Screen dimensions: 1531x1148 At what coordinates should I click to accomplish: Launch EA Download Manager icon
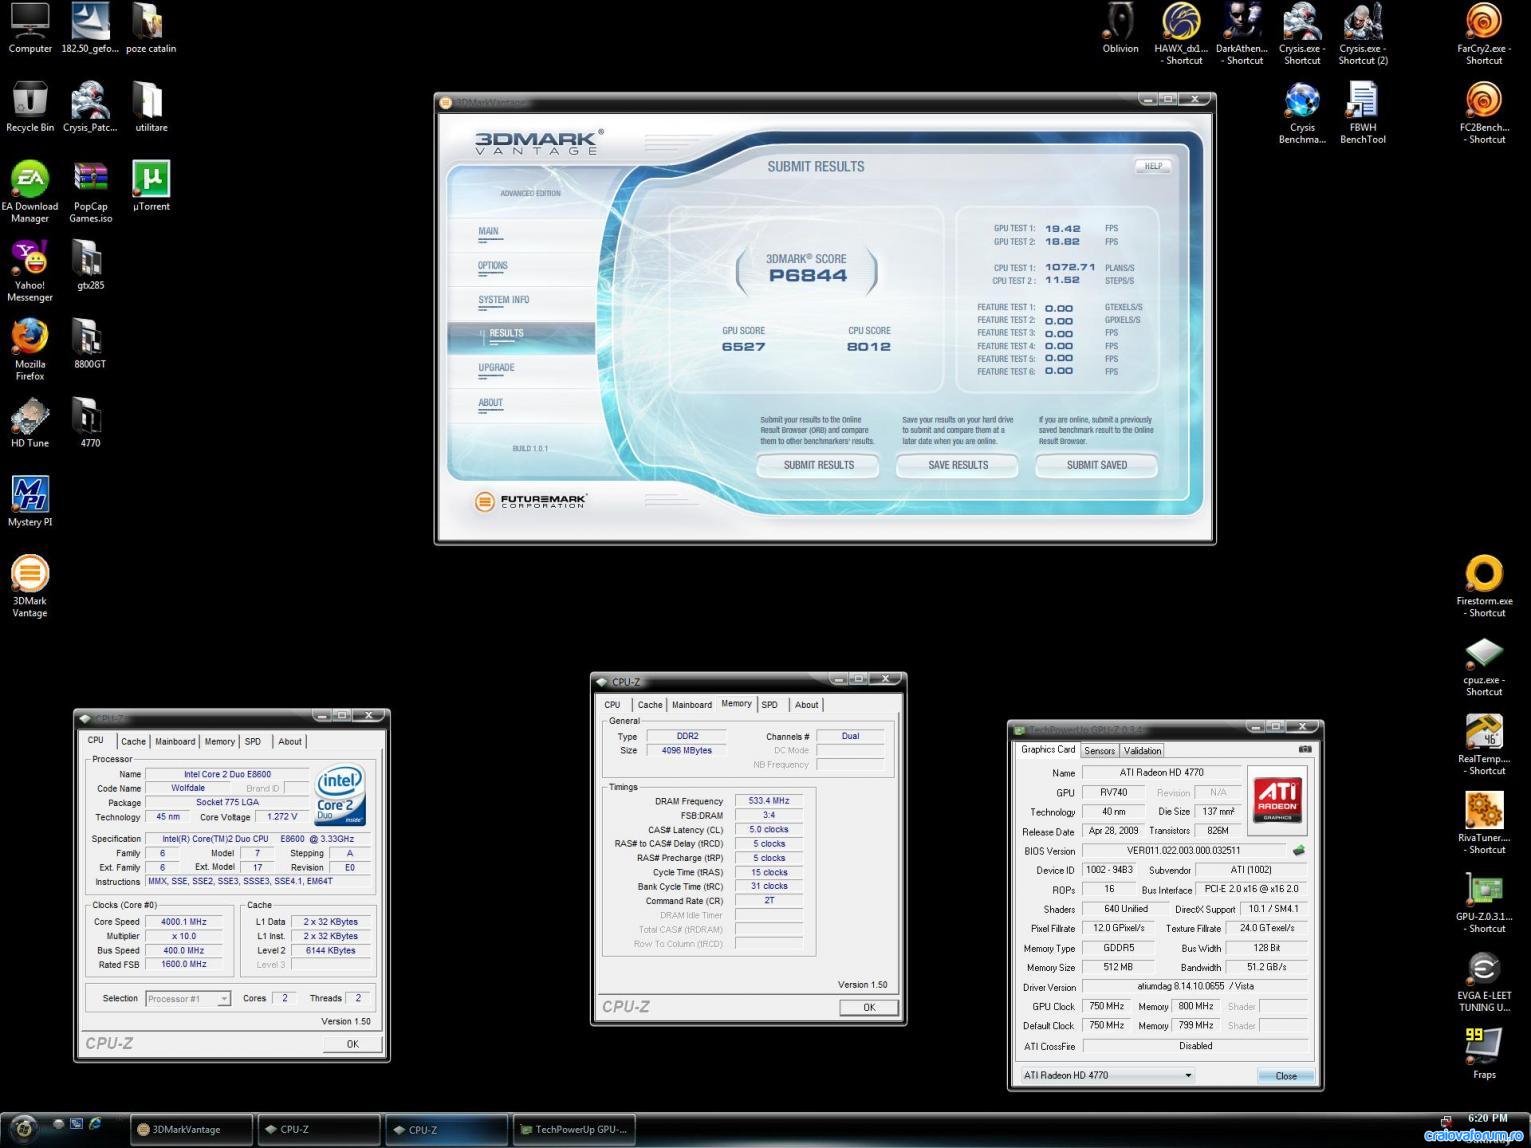30,191
